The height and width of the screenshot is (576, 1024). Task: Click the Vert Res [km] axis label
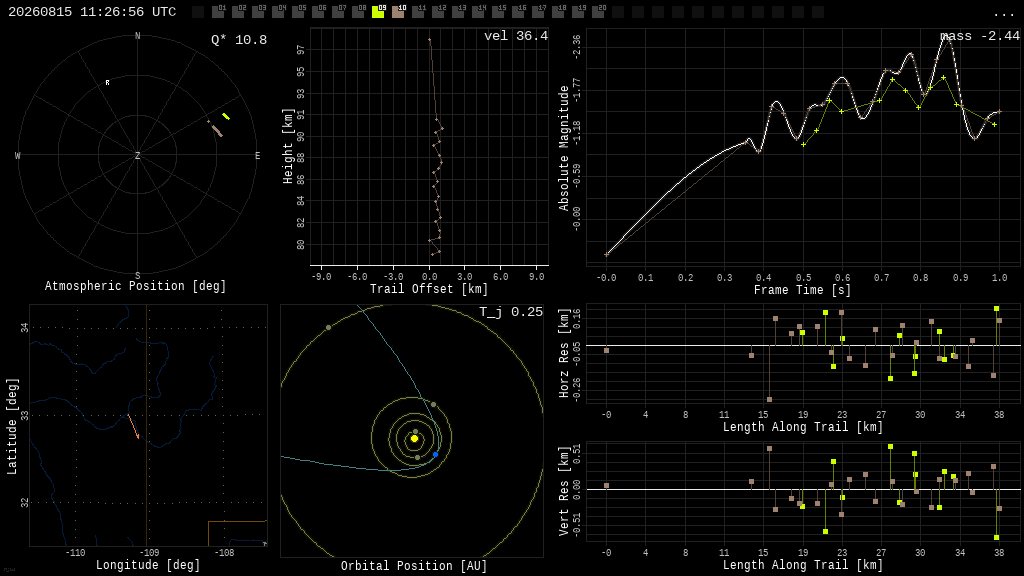pyautogui.click(x=564, y=491)
